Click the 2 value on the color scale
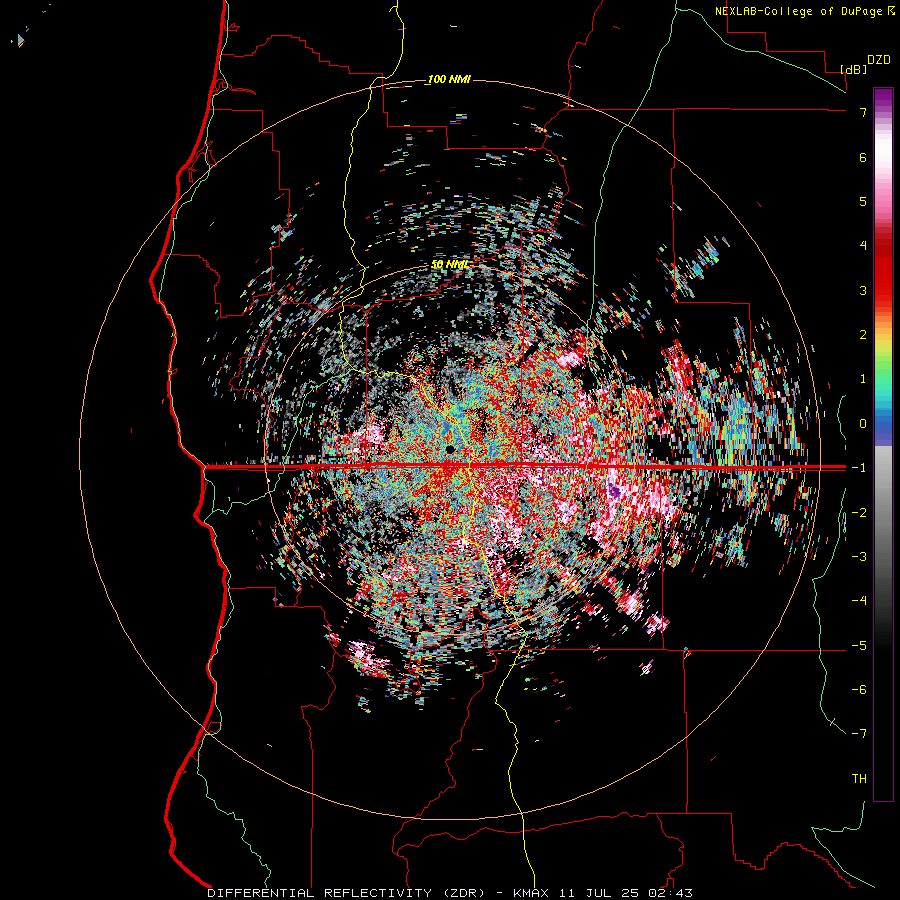Viewport: 900px width, 900px height. [863, 335]
